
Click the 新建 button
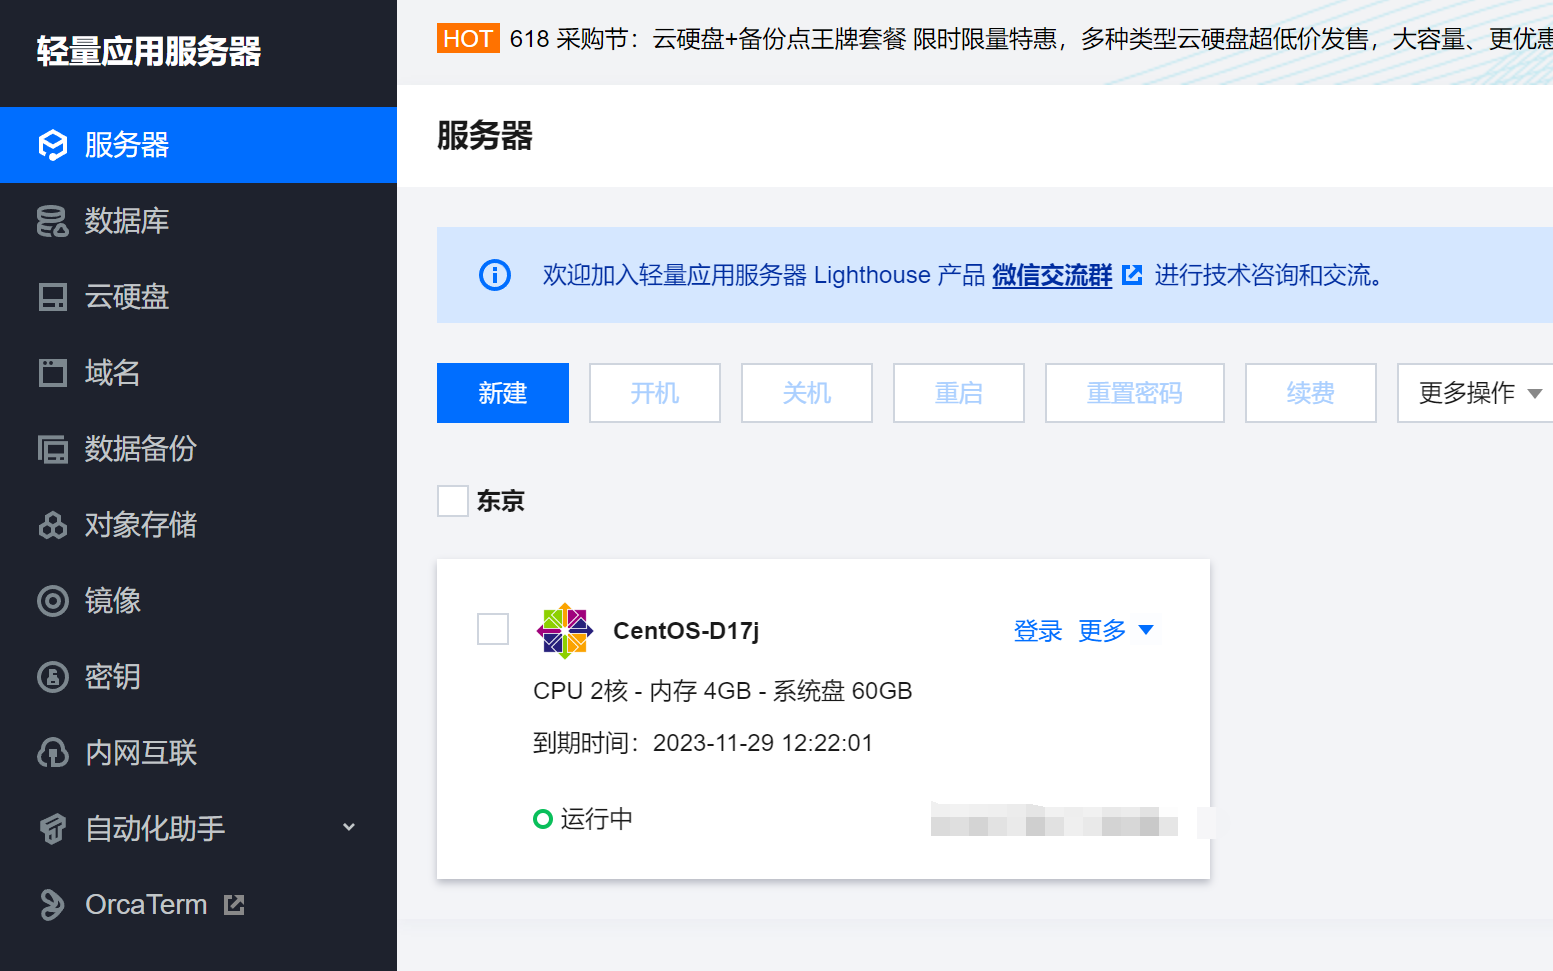[503, 393]
